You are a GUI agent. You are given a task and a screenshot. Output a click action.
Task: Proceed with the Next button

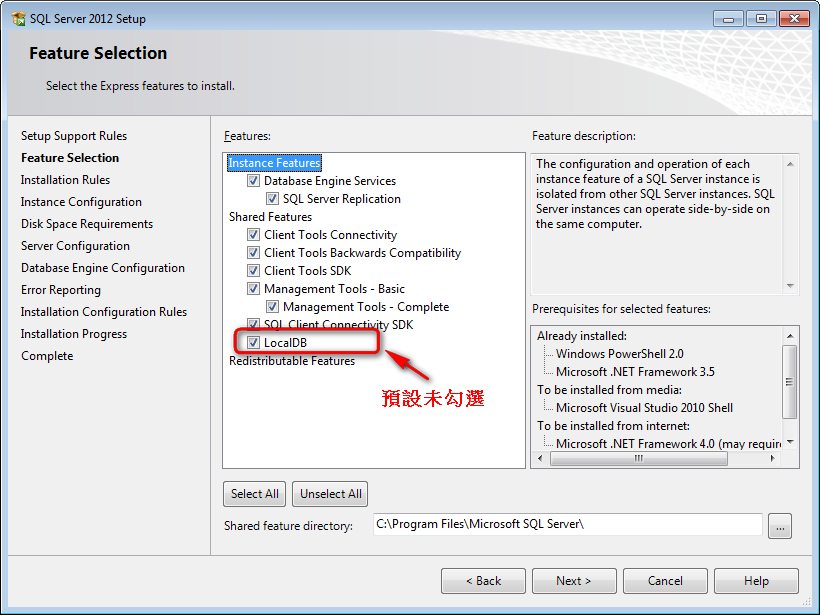(574, 581)
